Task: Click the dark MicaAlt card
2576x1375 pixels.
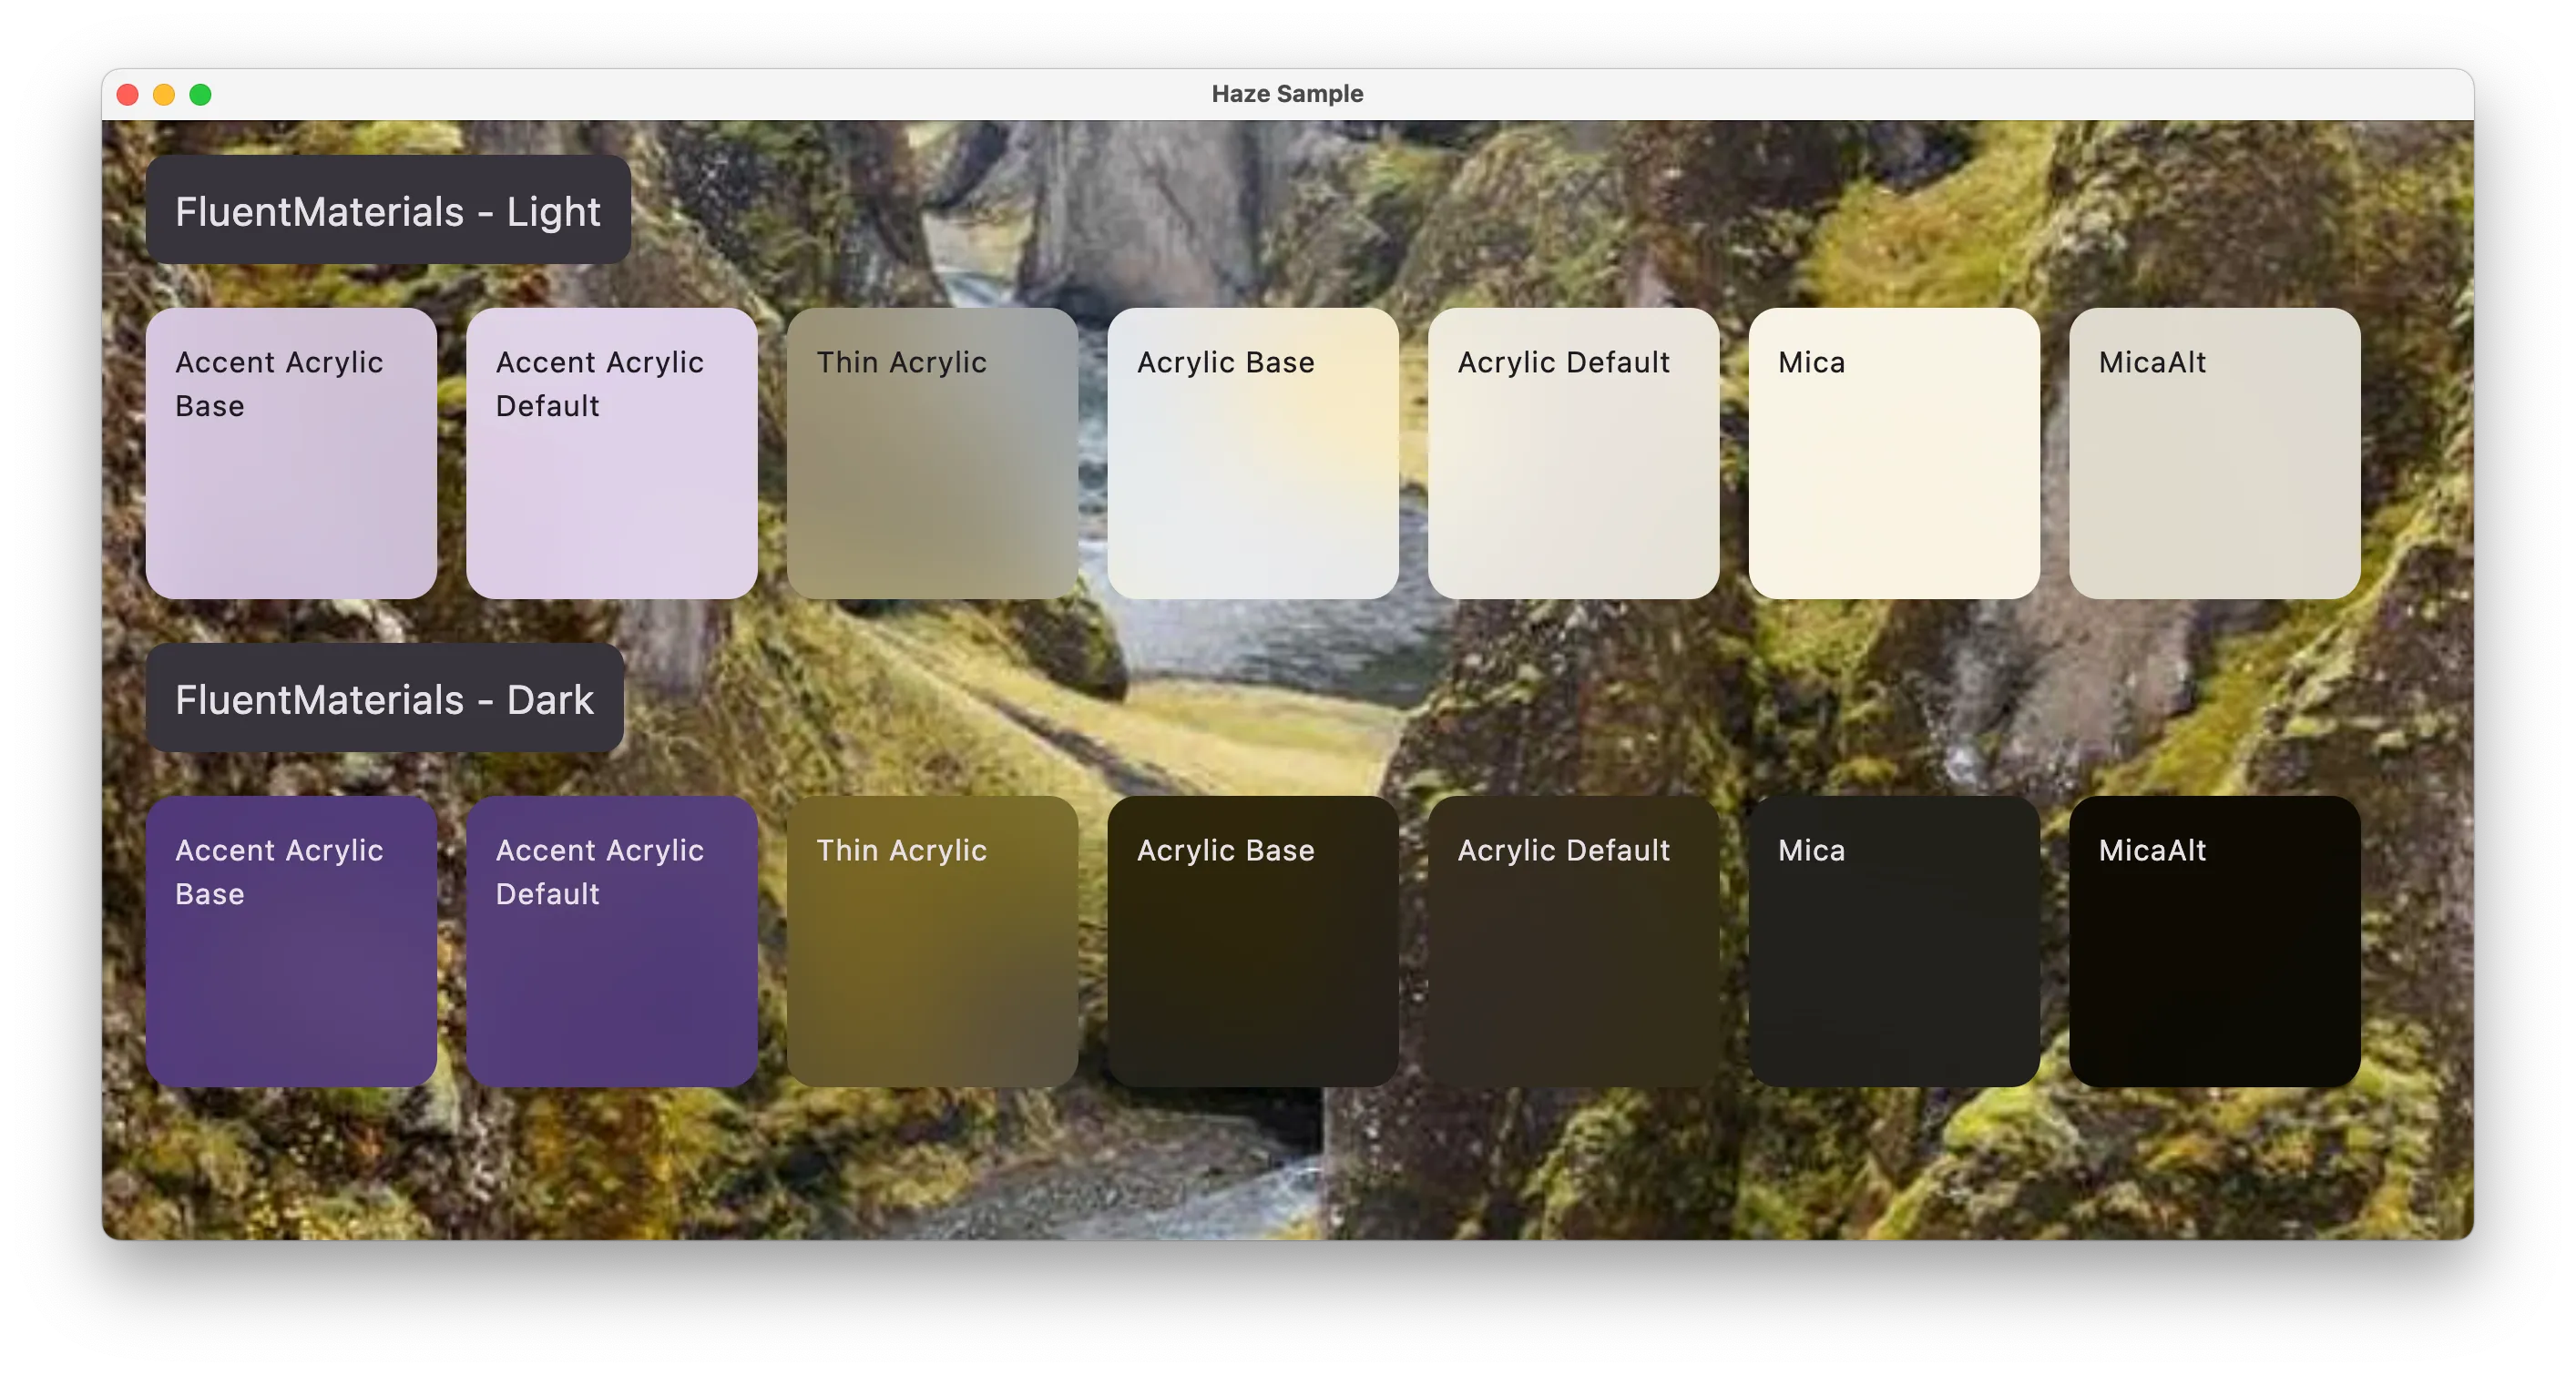Action: pyautogui.click(x=2214, y=941)
